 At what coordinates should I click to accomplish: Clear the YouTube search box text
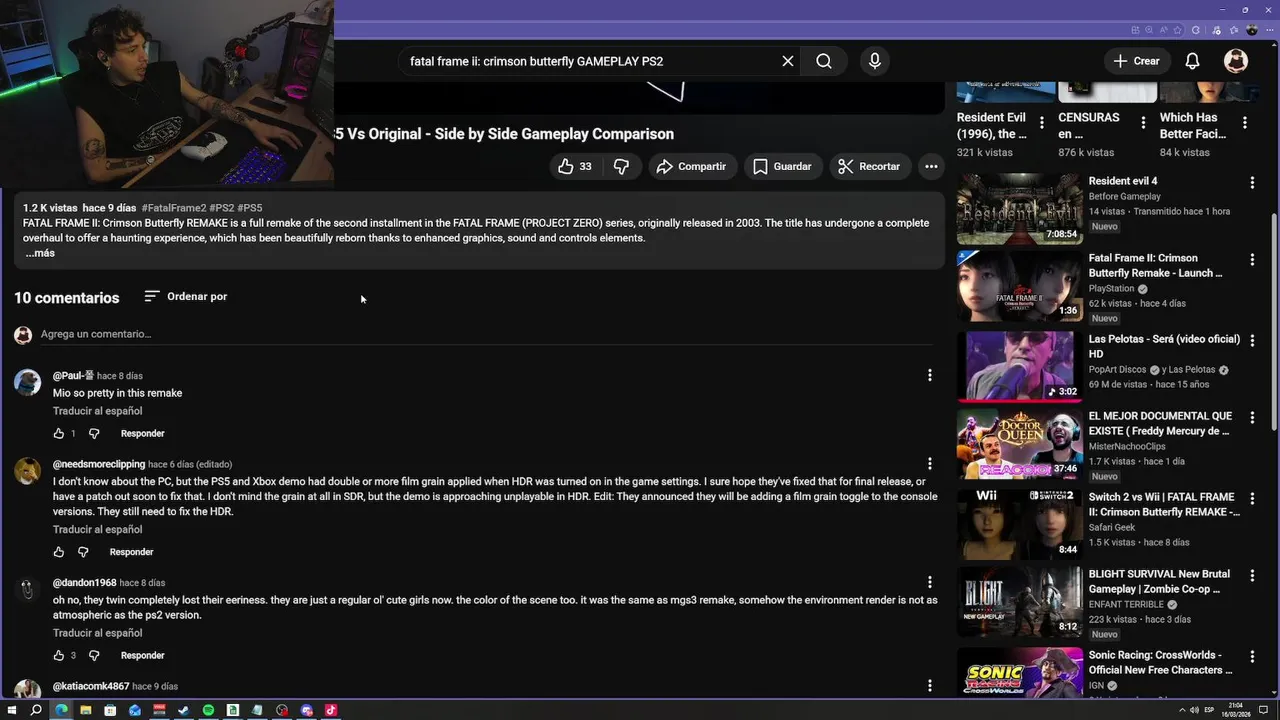[788, 61]
